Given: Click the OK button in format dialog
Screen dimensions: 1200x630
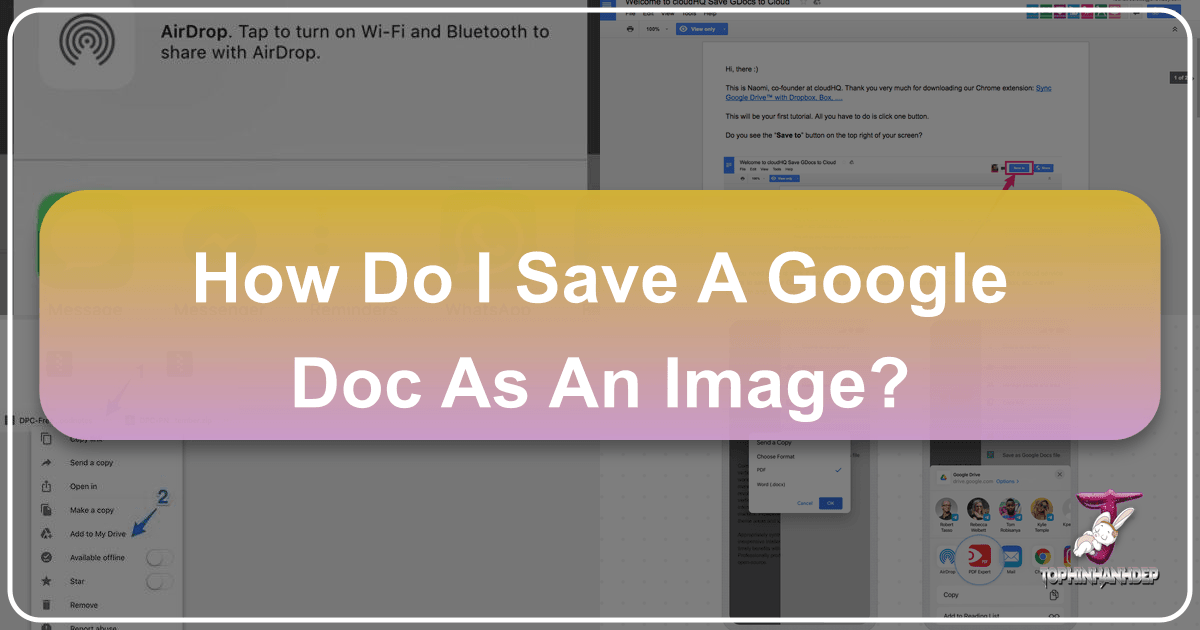Looking at the screenshot, I should coord(830,503).
